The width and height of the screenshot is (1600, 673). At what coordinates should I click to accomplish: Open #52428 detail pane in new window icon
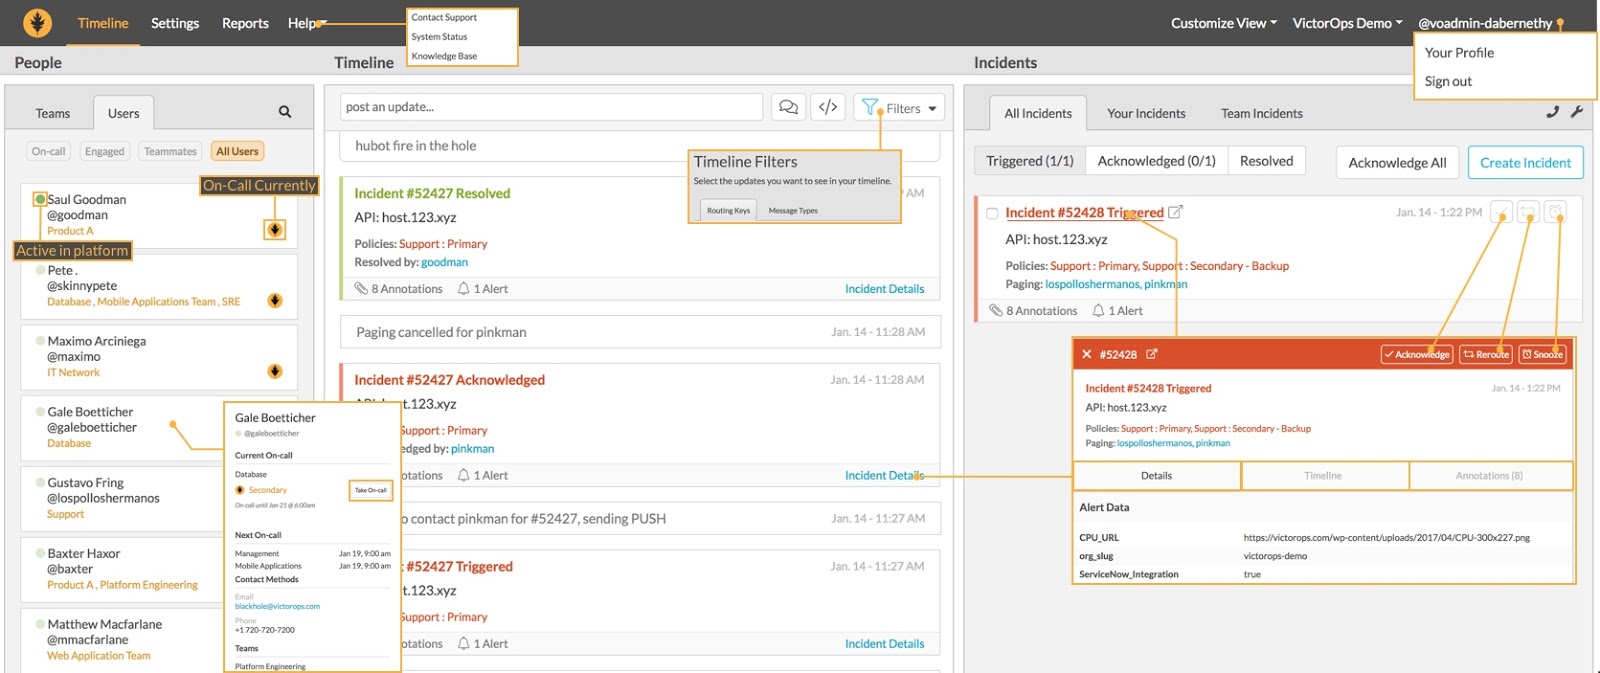(x=1152, y=354)
